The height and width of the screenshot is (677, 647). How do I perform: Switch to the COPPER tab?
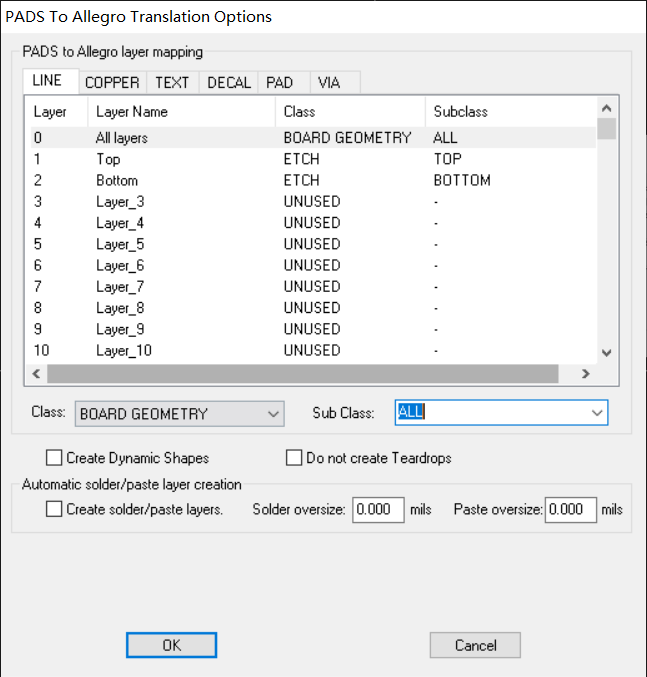[112, 82]
